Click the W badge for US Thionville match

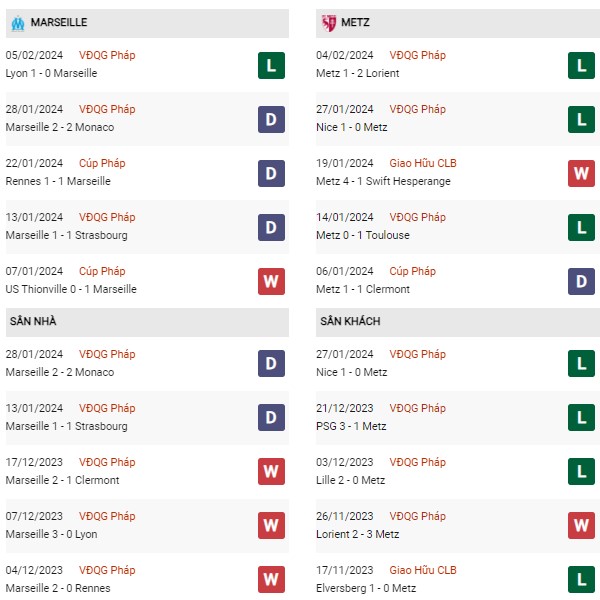tap(271, 281)
